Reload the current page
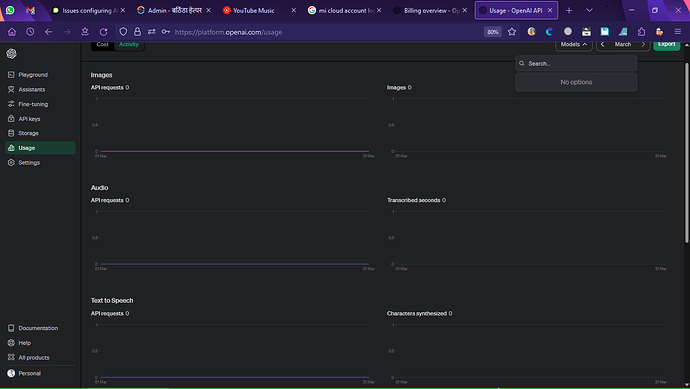This screenshot has height=389, width=690. 103,32
